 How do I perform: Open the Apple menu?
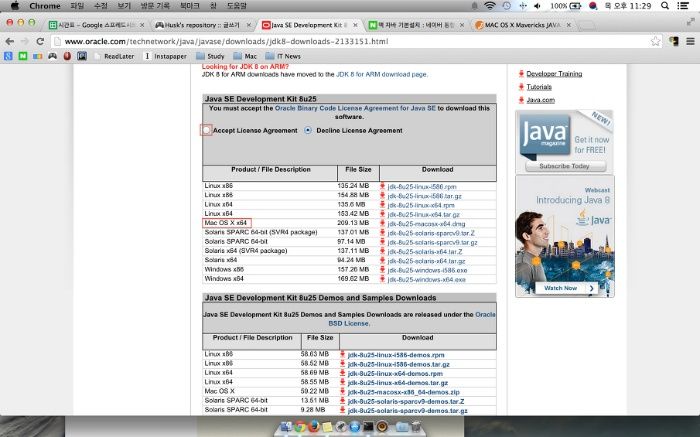(x=14, y=6)
